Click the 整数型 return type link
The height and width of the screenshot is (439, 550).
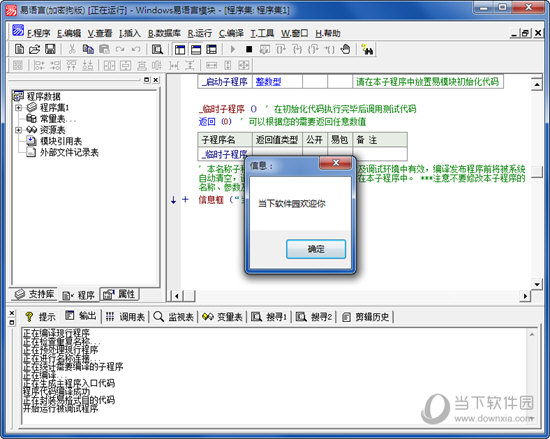[x=268, y=82]
